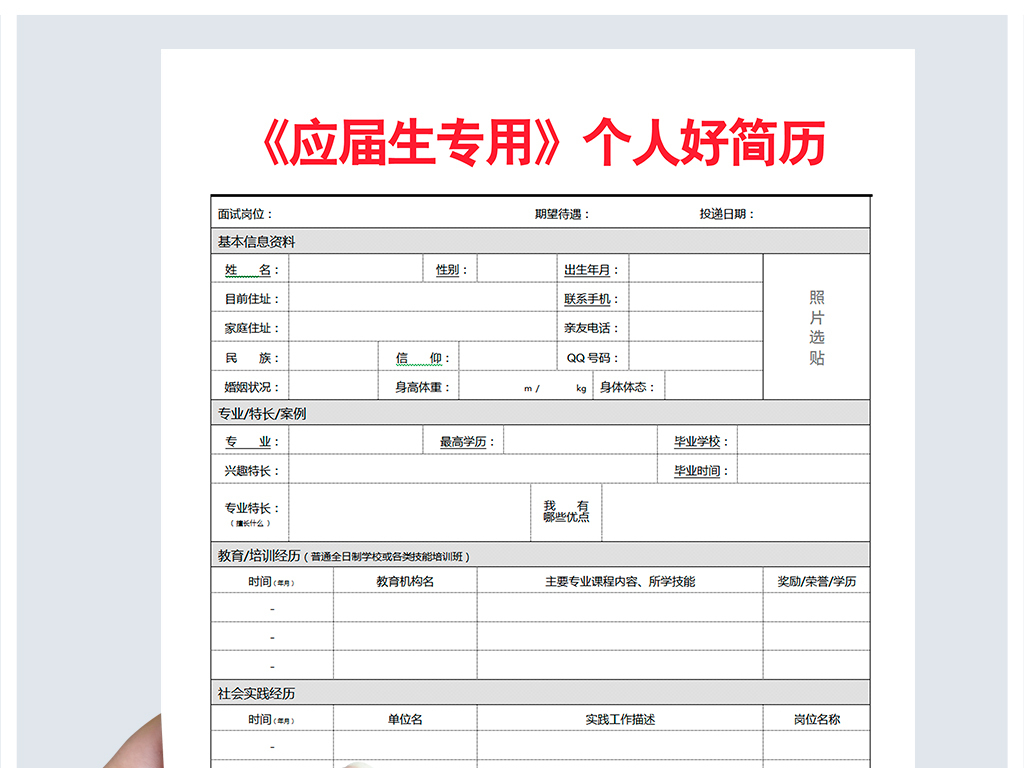Select the 照片选贴 photo placement area
Image resolution: width=1024 pixels, height=768 pixels.
click(815, 325)
